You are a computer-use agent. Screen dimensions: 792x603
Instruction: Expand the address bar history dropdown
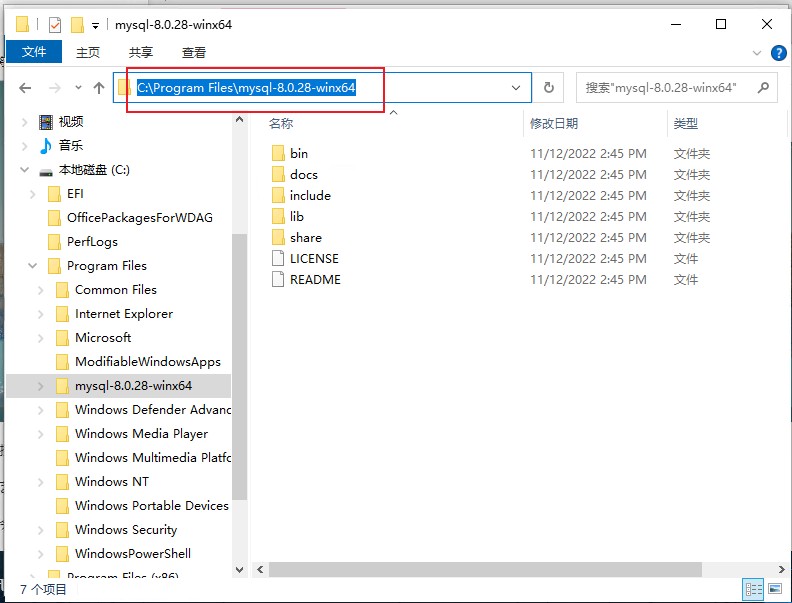516,88
